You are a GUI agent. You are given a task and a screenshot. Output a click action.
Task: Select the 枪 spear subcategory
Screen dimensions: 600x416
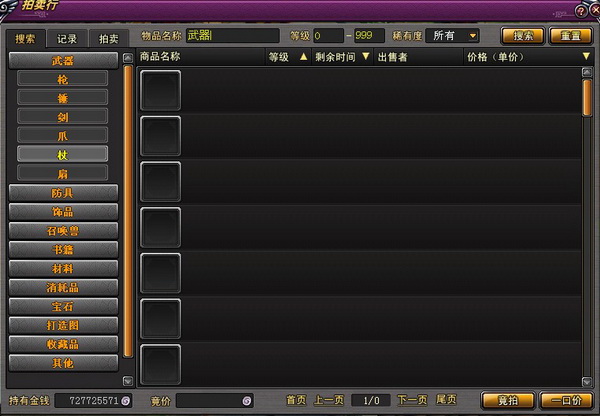pyautogui.click(x=62, y=79)
